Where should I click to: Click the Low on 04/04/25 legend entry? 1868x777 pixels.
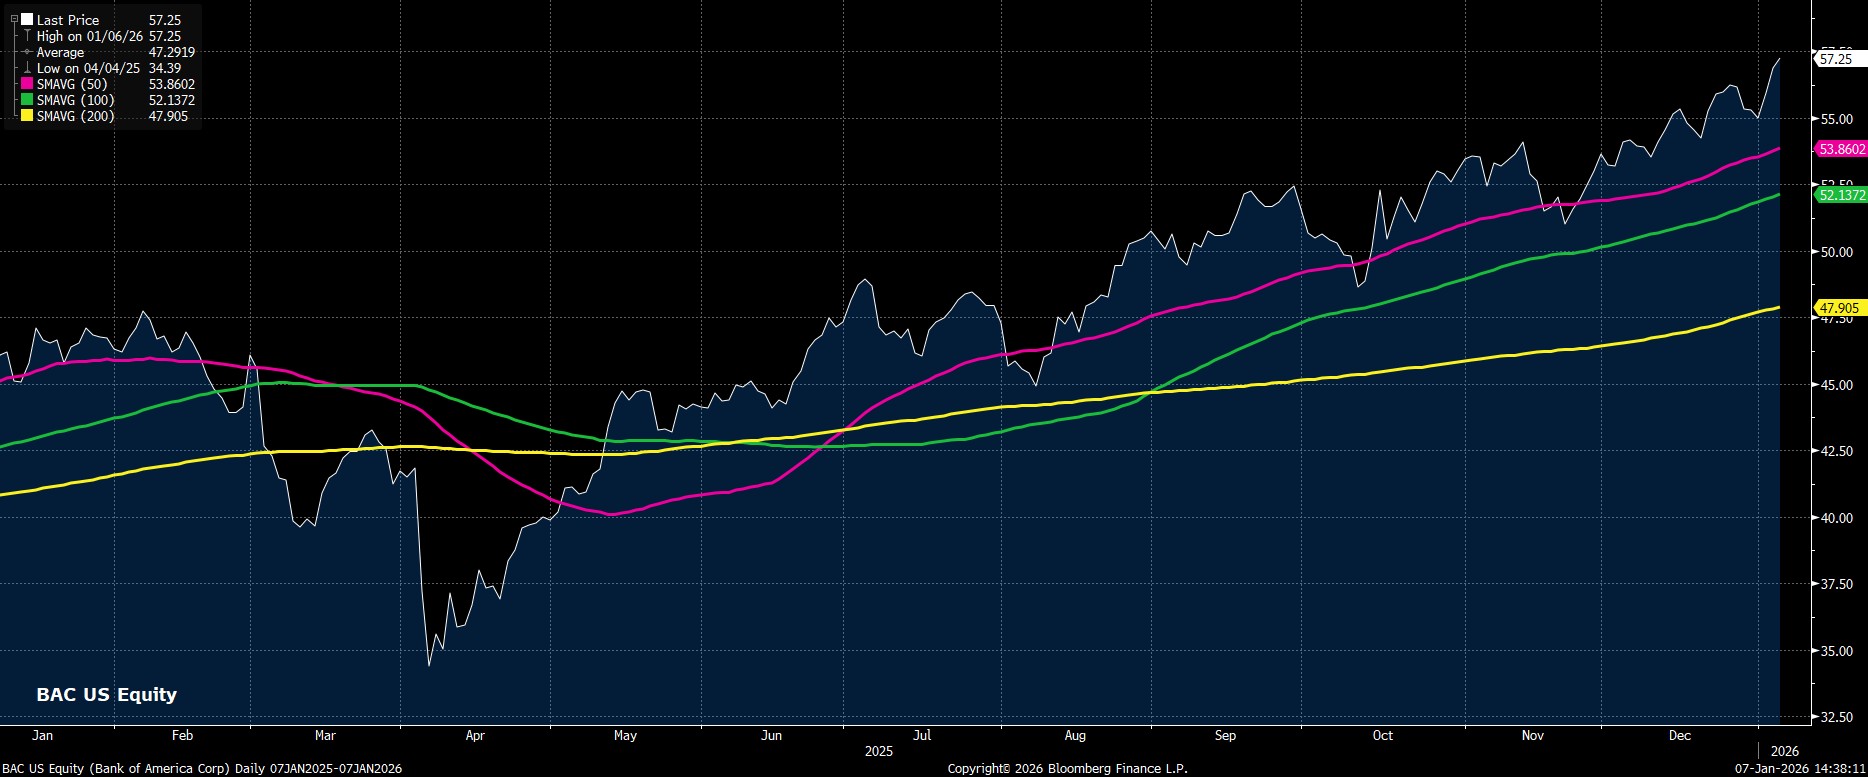[x=82, y=68]
